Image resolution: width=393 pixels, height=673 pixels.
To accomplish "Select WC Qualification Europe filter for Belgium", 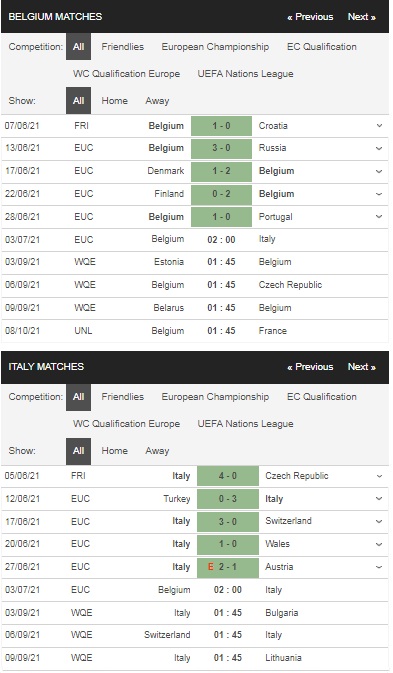I will [126, 73].
